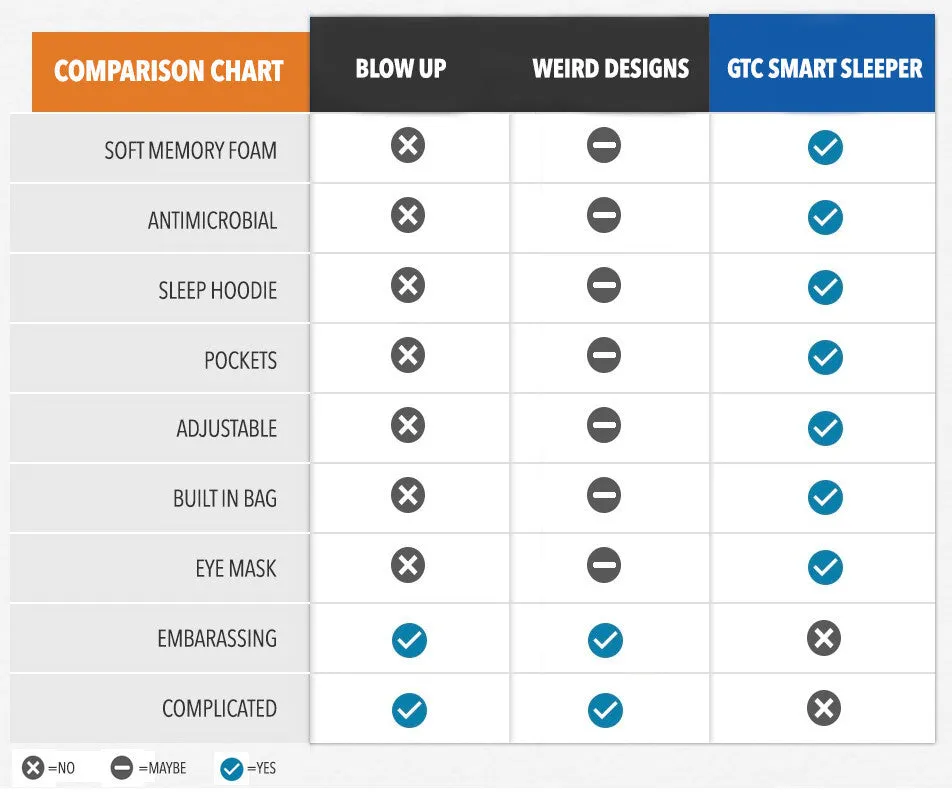Select the Weird Designs column header
Viewport: 952px width, 802px height.
pyautogui.click(x=610, y=69)
